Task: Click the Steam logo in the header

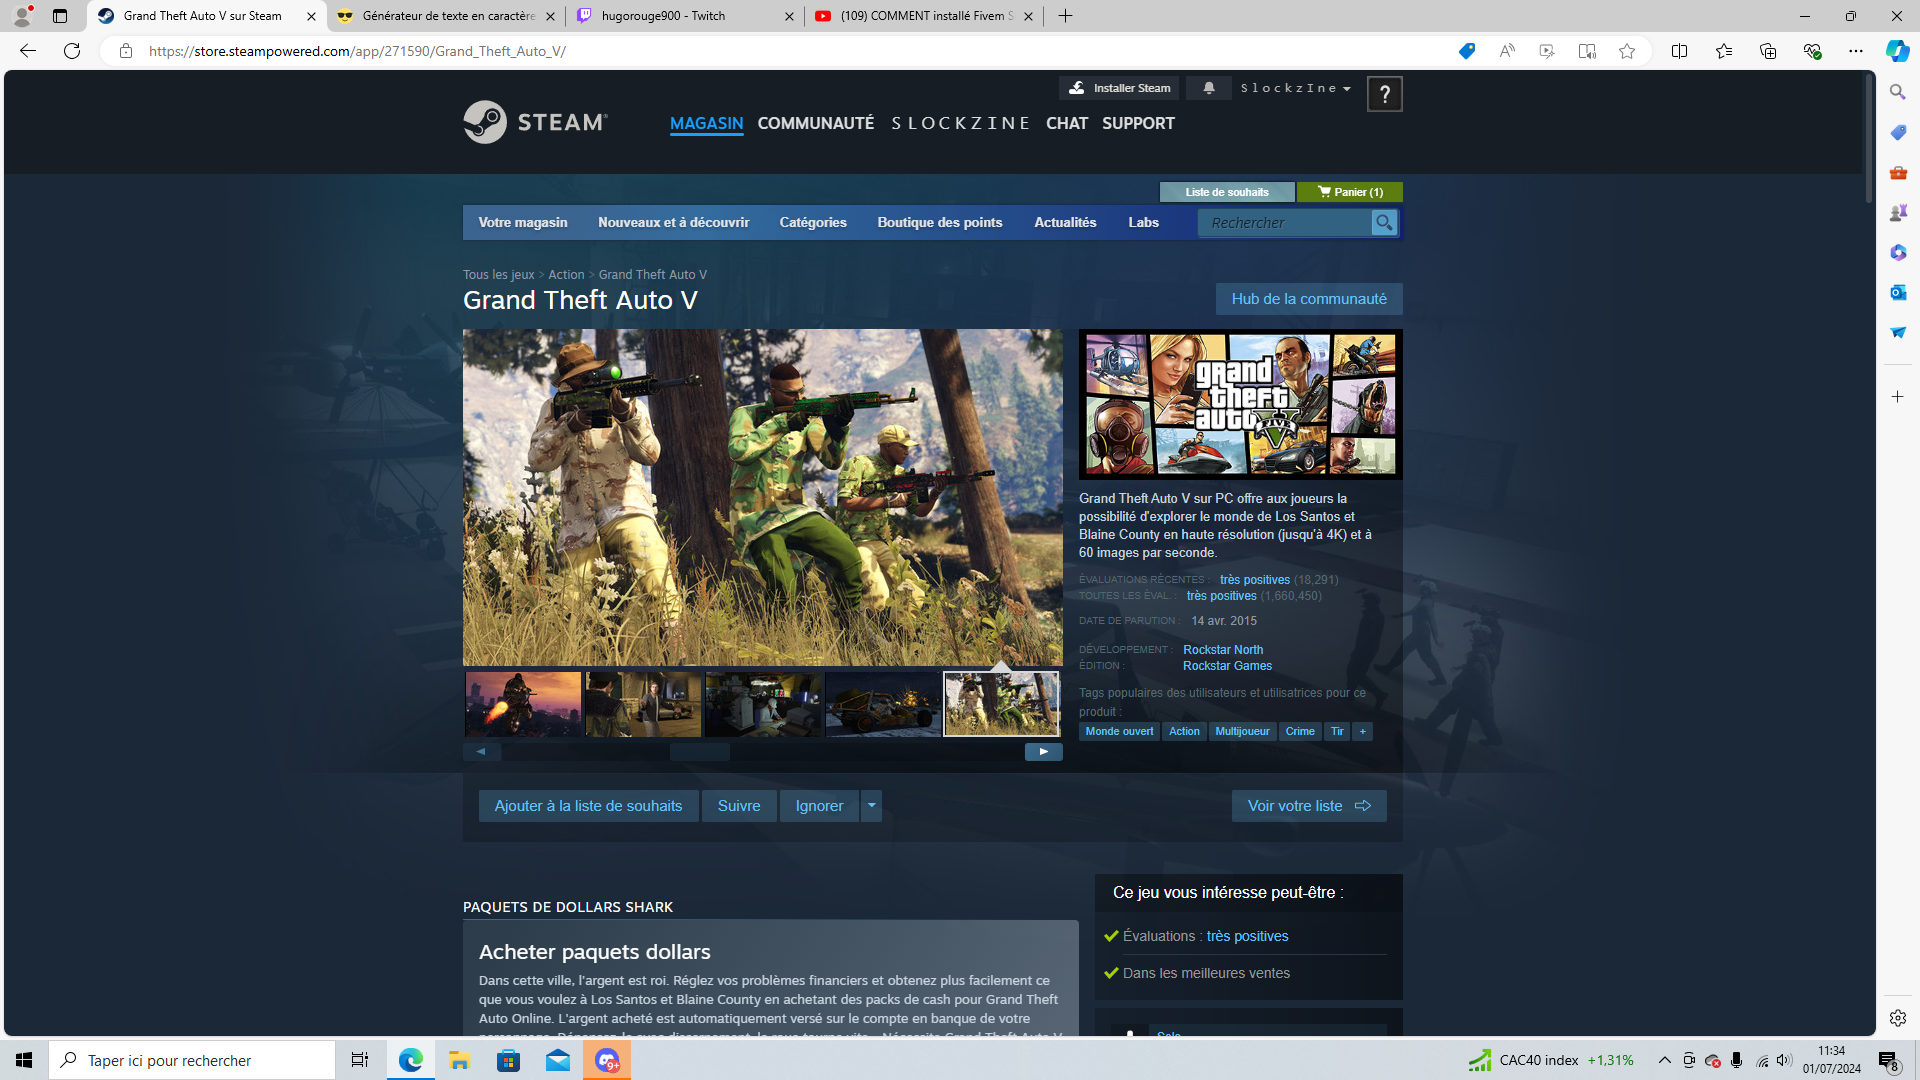Action: (x=535, y=122)
